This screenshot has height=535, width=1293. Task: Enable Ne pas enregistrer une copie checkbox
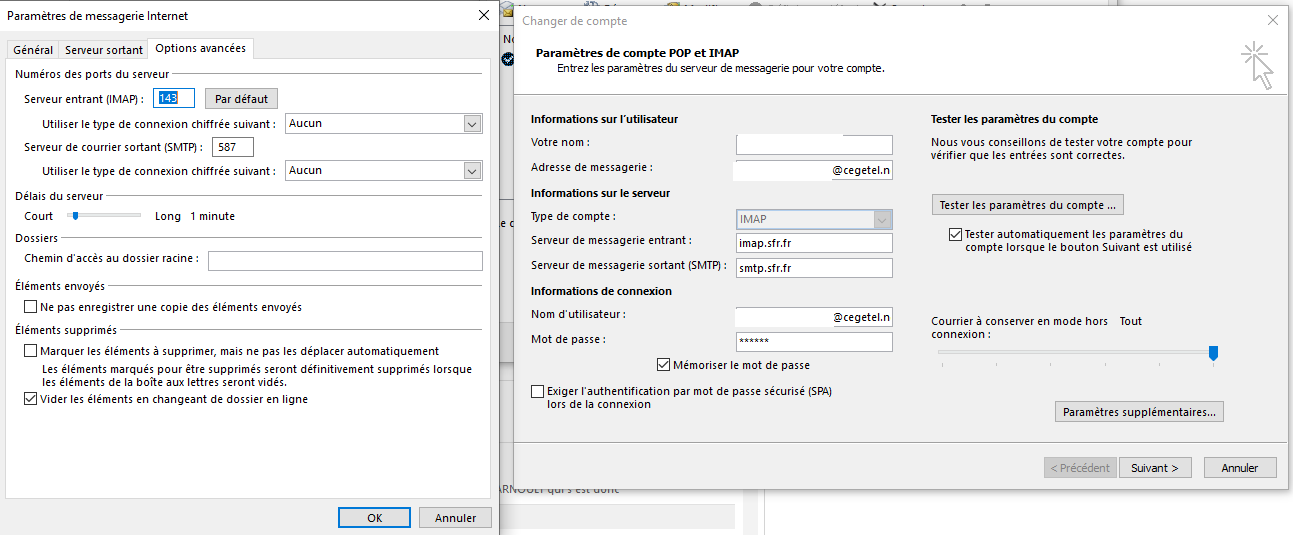coord(31,307)
